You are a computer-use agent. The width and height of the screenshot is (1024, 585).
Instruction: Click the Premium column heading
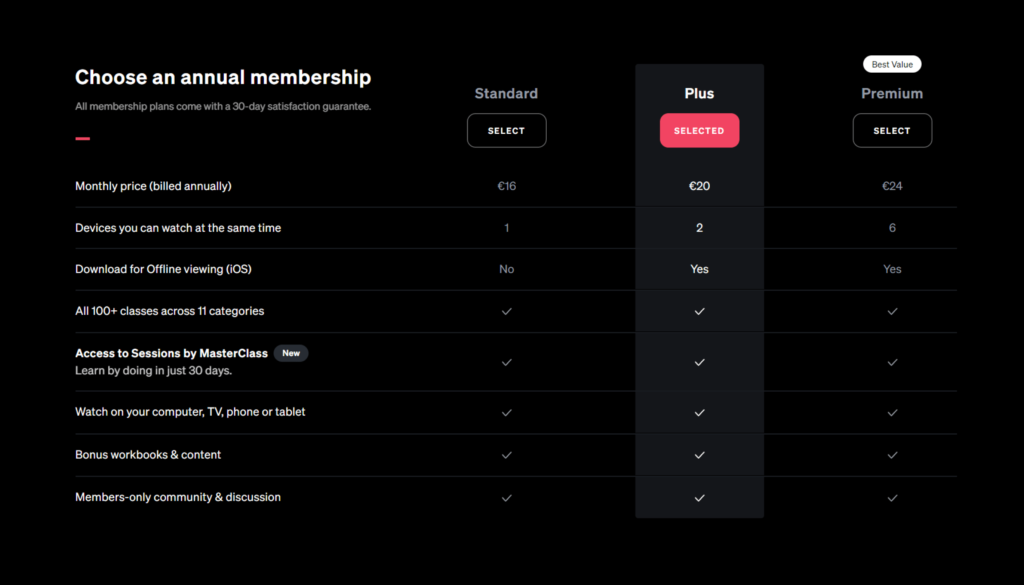click(892, 93)
